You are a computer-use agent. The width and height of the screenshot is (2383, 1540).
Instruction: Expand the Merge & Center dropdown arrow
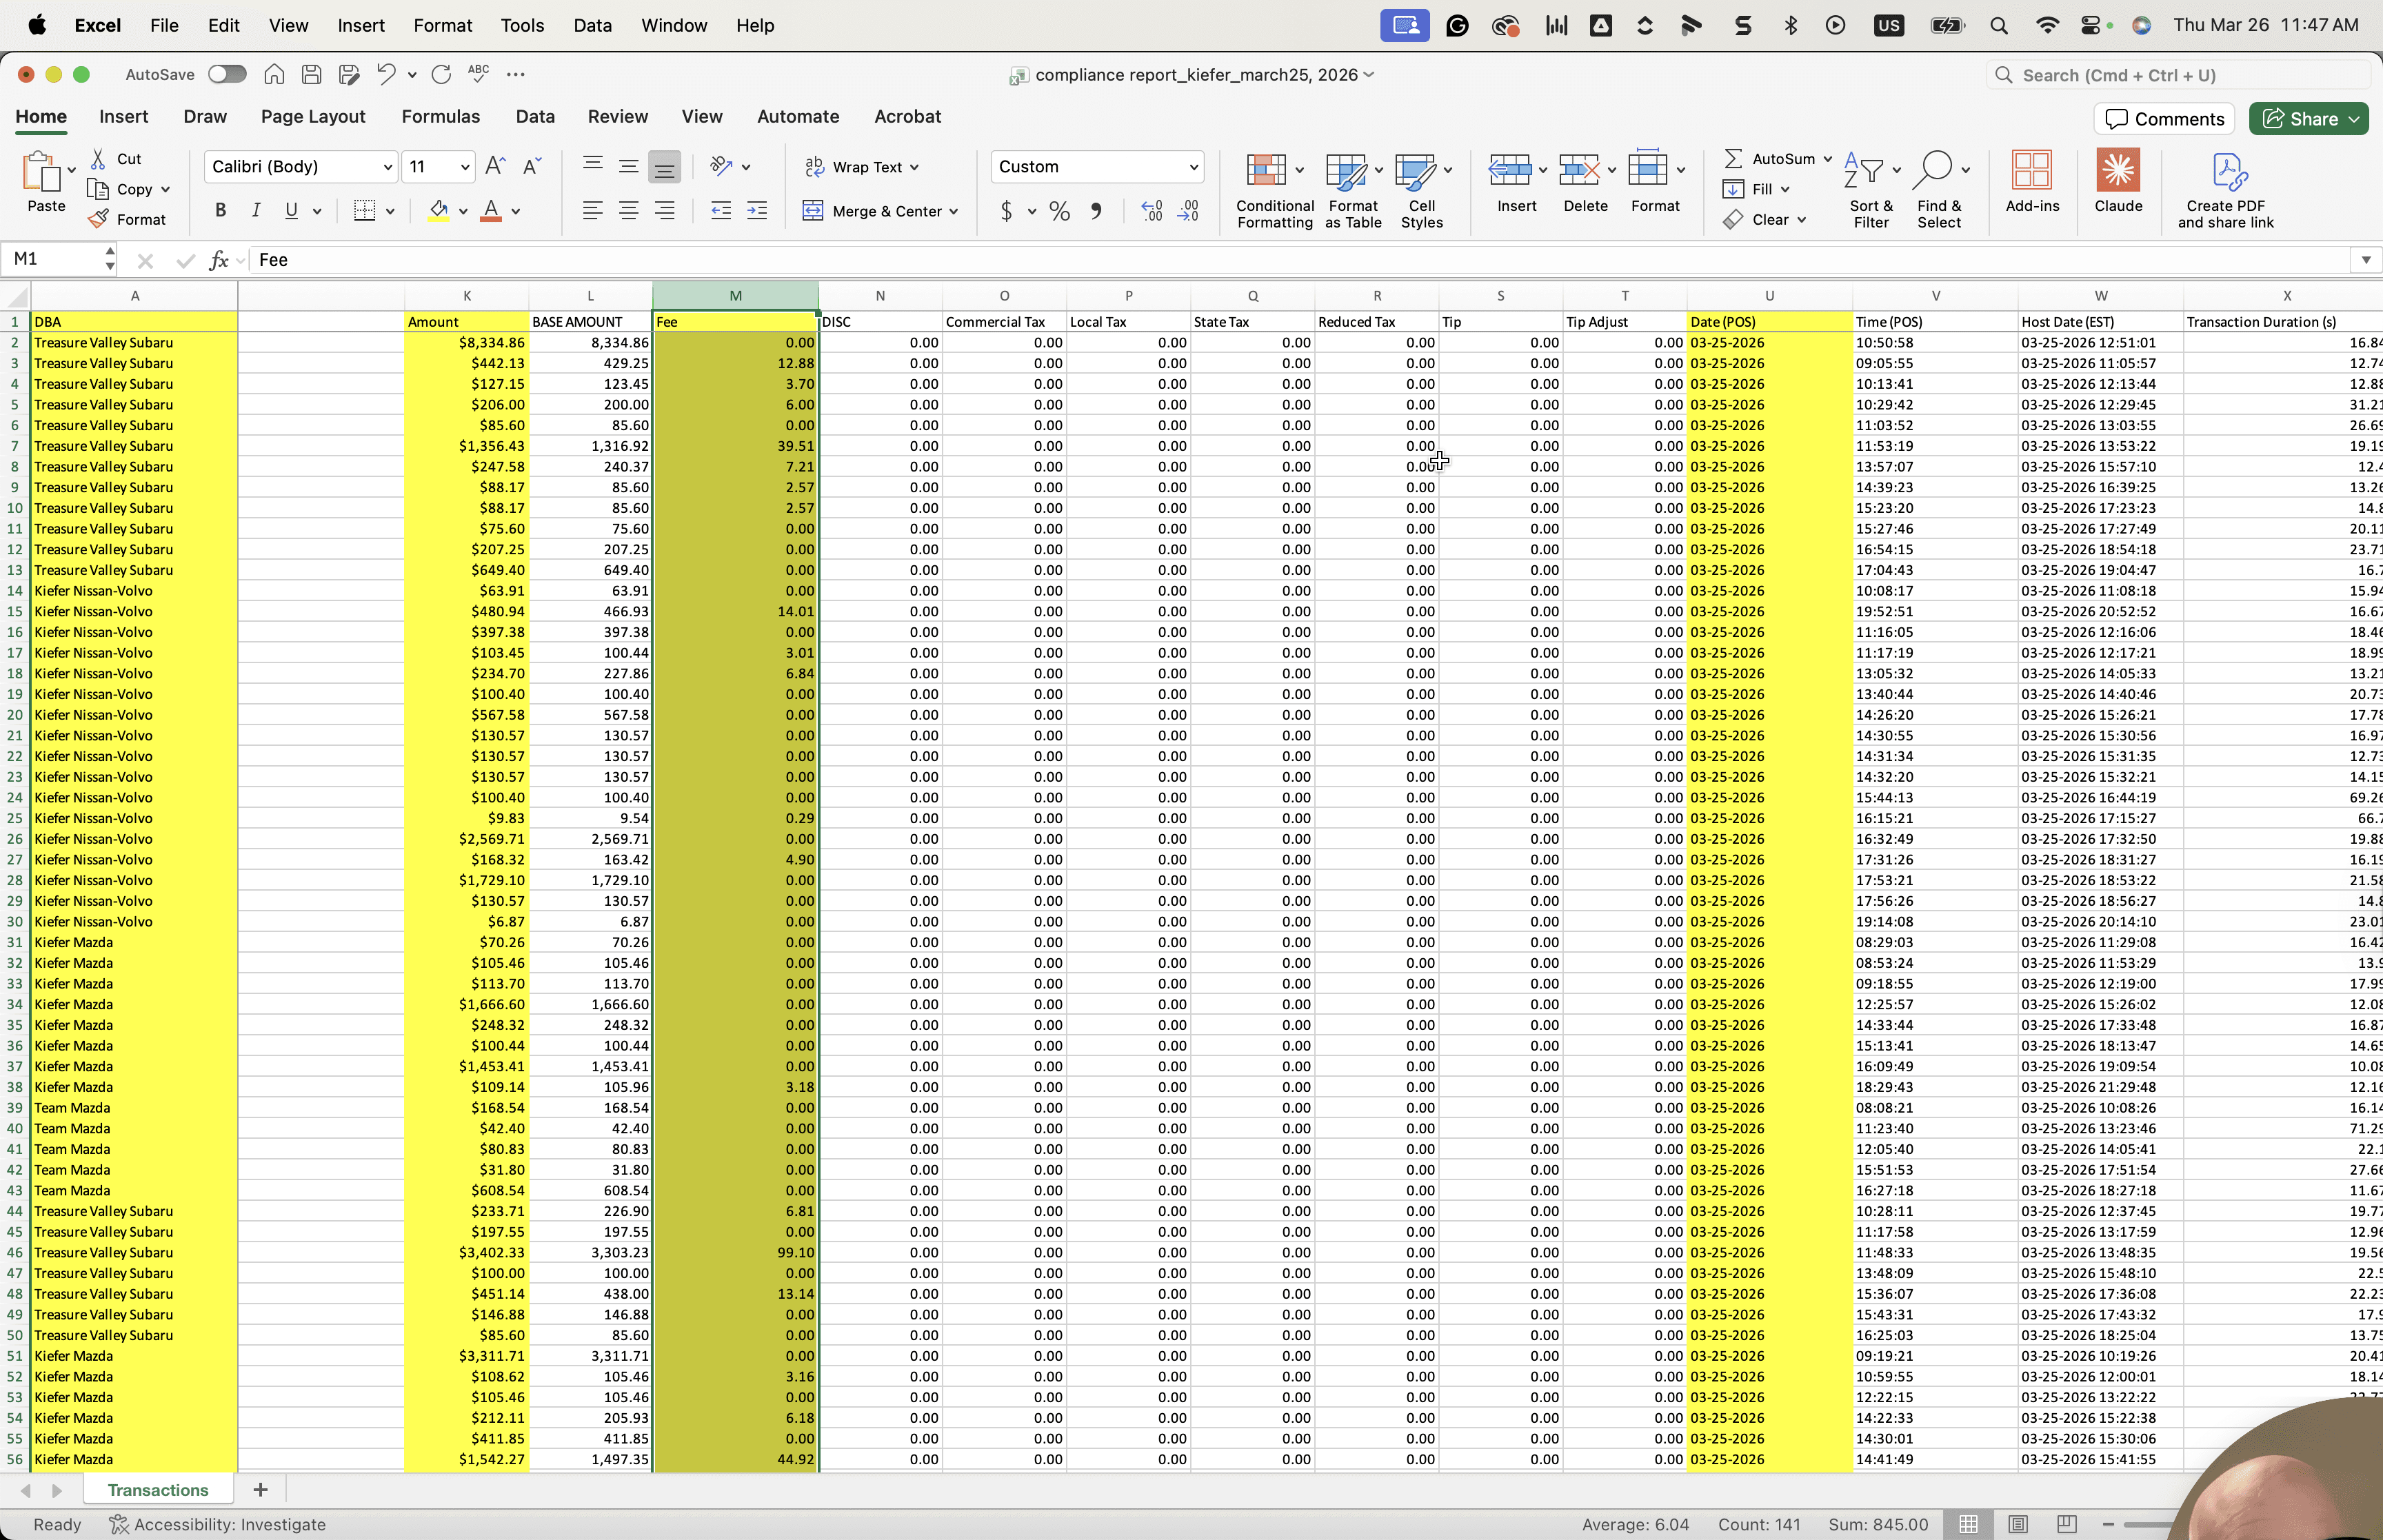pos(954,212)
